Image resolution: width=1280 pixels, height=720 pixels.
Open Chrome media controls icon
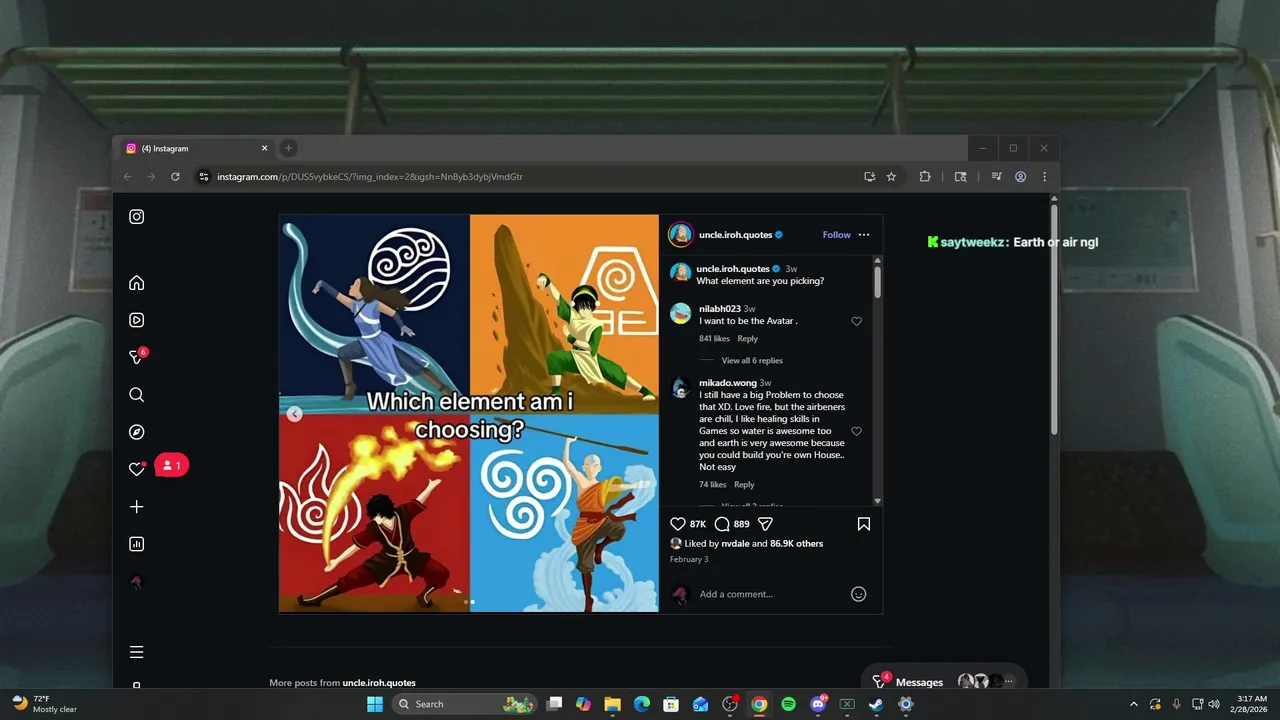tap(996, 177)
